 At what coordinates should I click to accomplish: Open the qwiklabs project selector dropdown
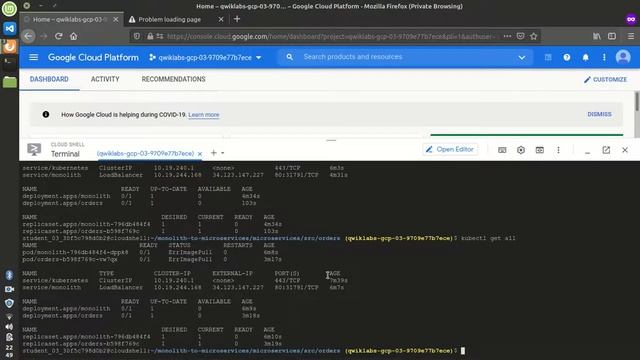coord(205,58)
